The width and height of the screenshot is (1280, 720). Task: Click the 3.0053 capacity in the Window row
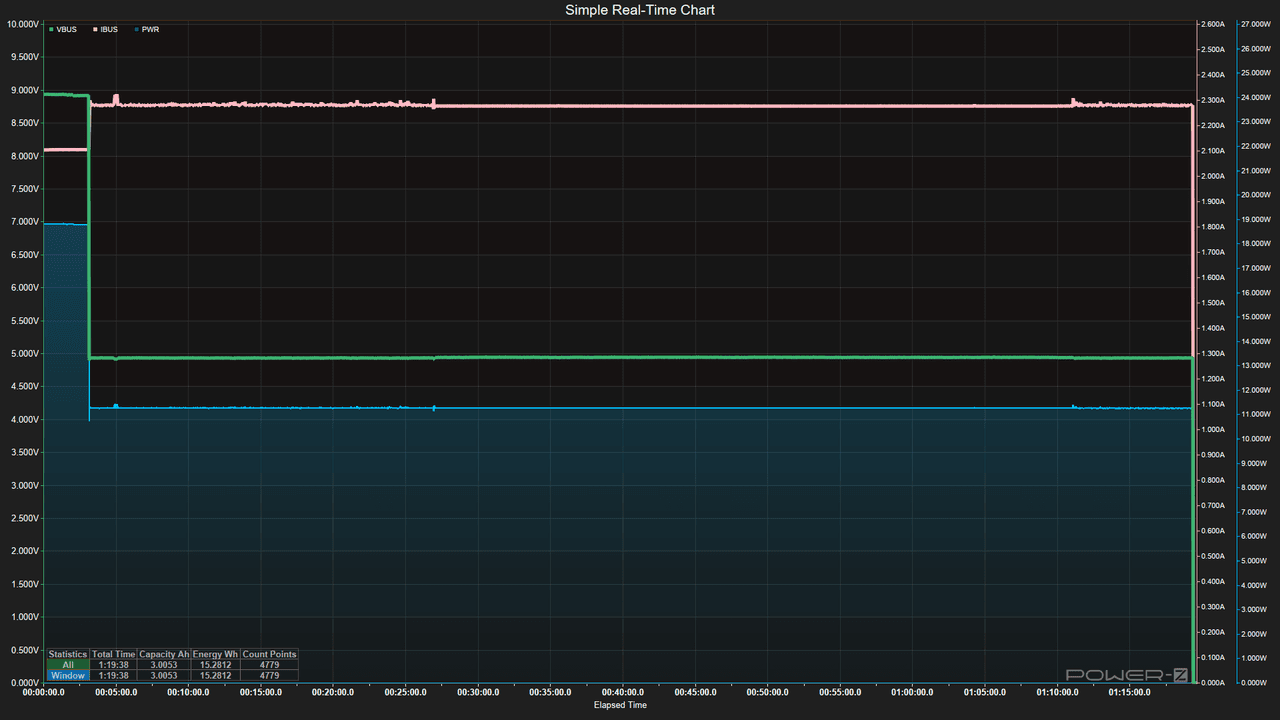pyautogui.click(x=164, y=676)
